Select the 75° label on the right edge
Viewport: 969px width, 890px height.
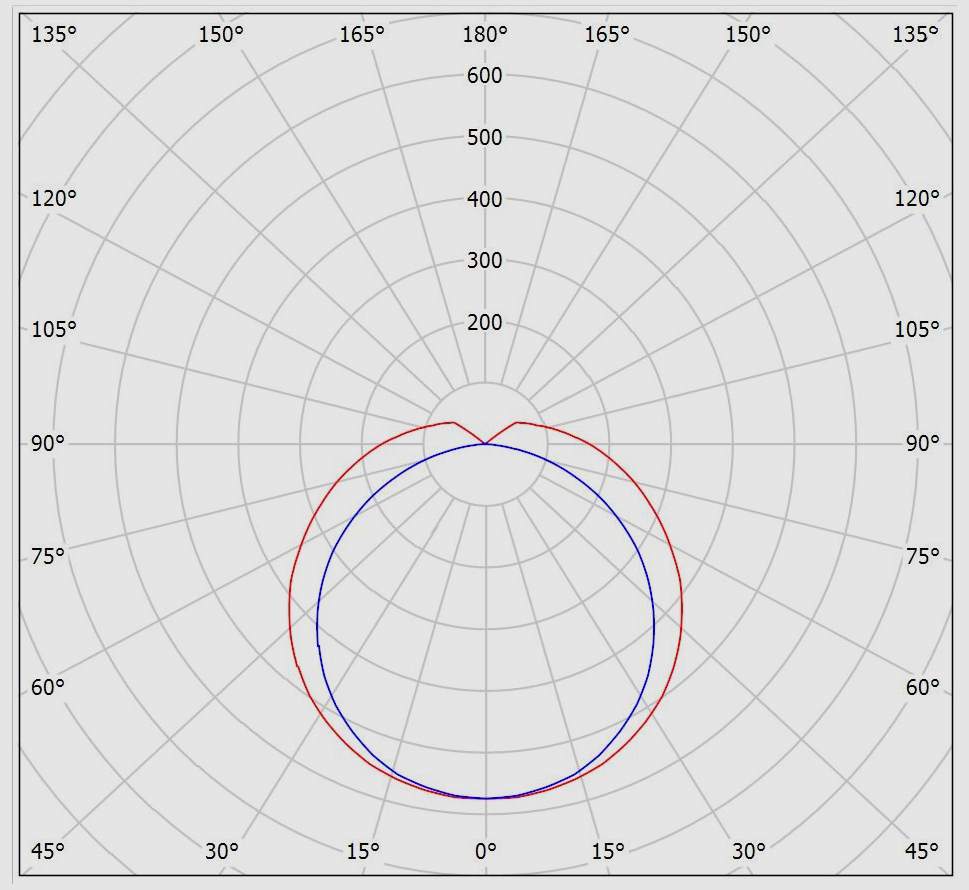(x=923, y=556)
